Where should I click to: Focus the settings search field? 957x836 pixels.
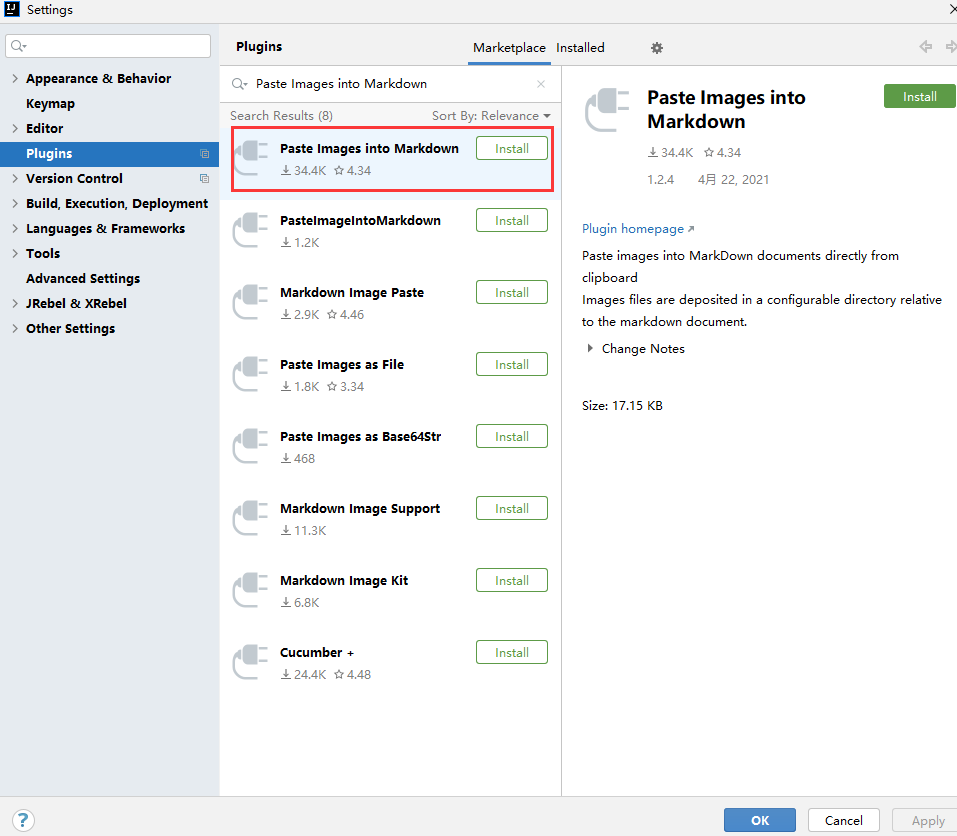108,46
